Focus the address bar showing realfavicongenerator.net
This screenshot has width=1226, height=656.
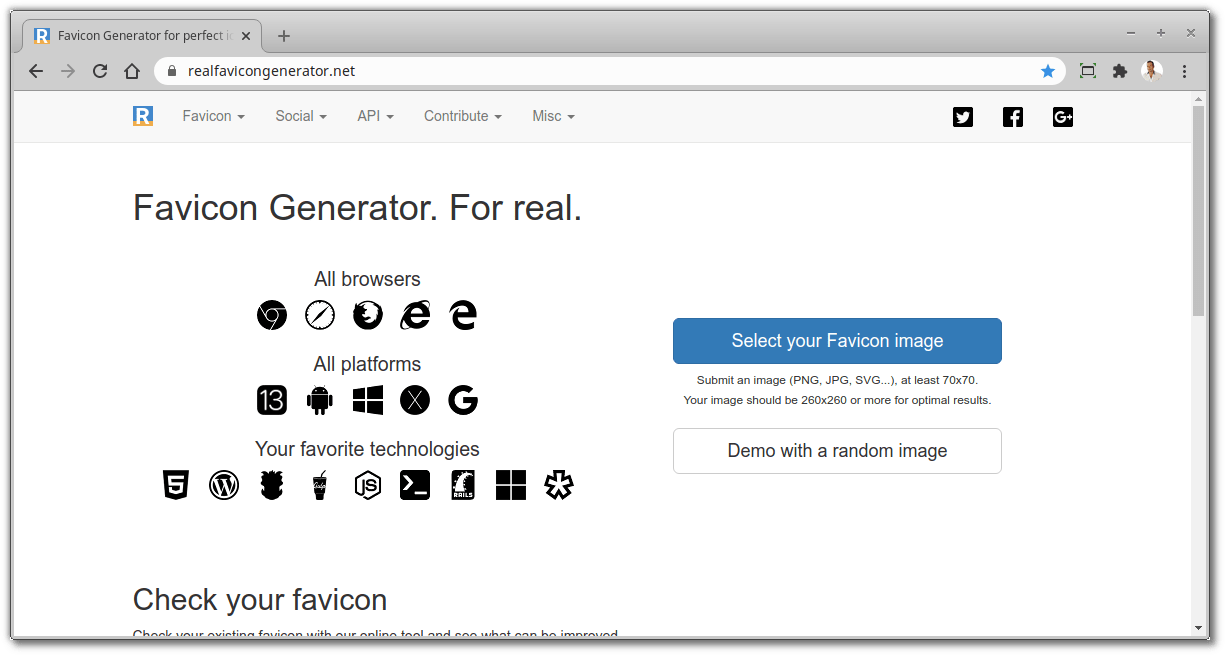[x=610, y=71]
